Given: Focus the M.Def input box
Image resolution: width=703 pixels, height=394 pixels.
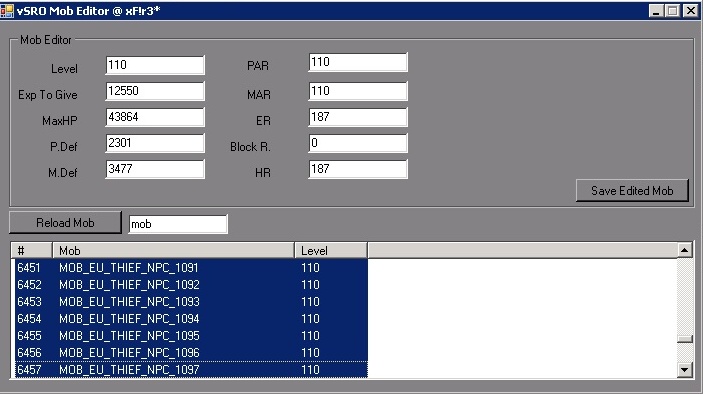Looking at the screenshot, I should 155,169.
